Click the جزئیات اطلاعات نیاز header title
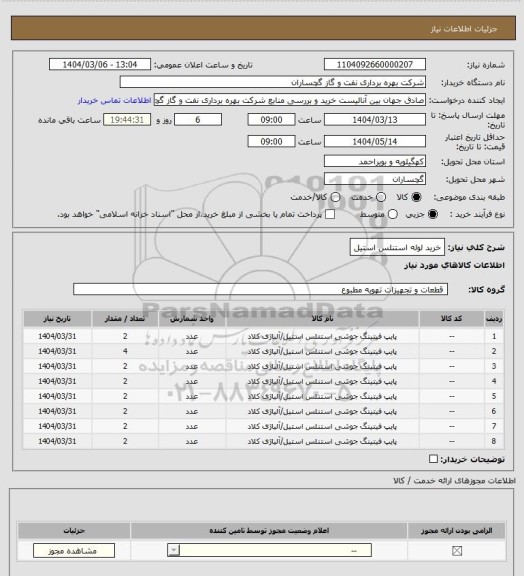Viewport: 524px width, 576px height. tap(464, 29)
